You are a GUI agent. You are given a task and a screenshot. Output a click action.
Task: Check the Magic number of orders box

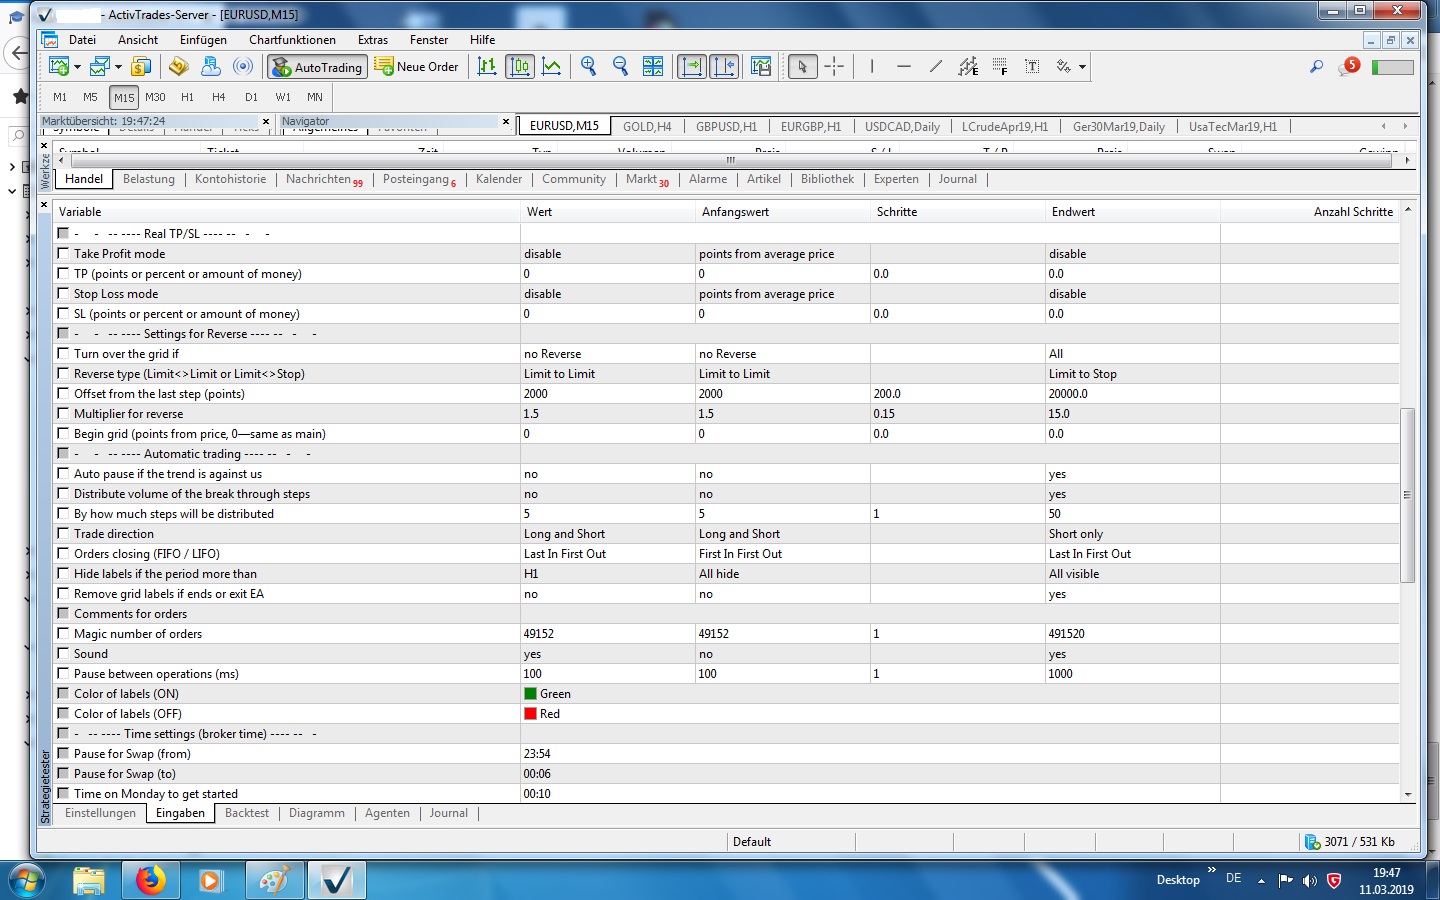[x=64, y=634]
